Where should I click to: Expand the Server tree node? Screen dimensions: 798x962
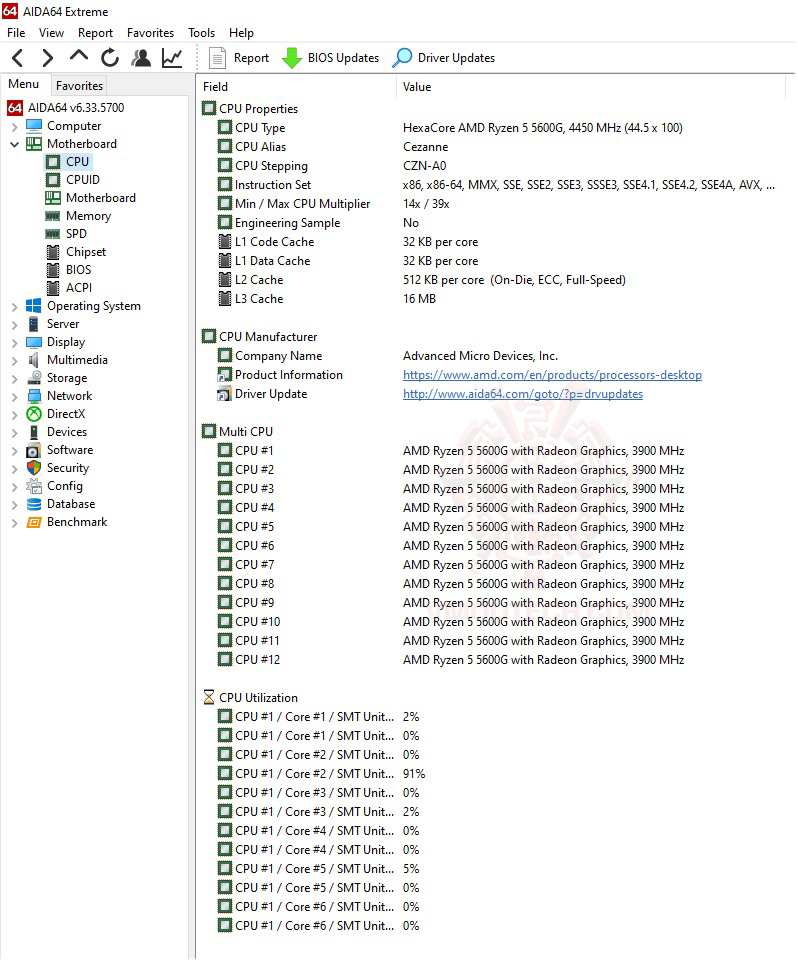click(15, 324)
